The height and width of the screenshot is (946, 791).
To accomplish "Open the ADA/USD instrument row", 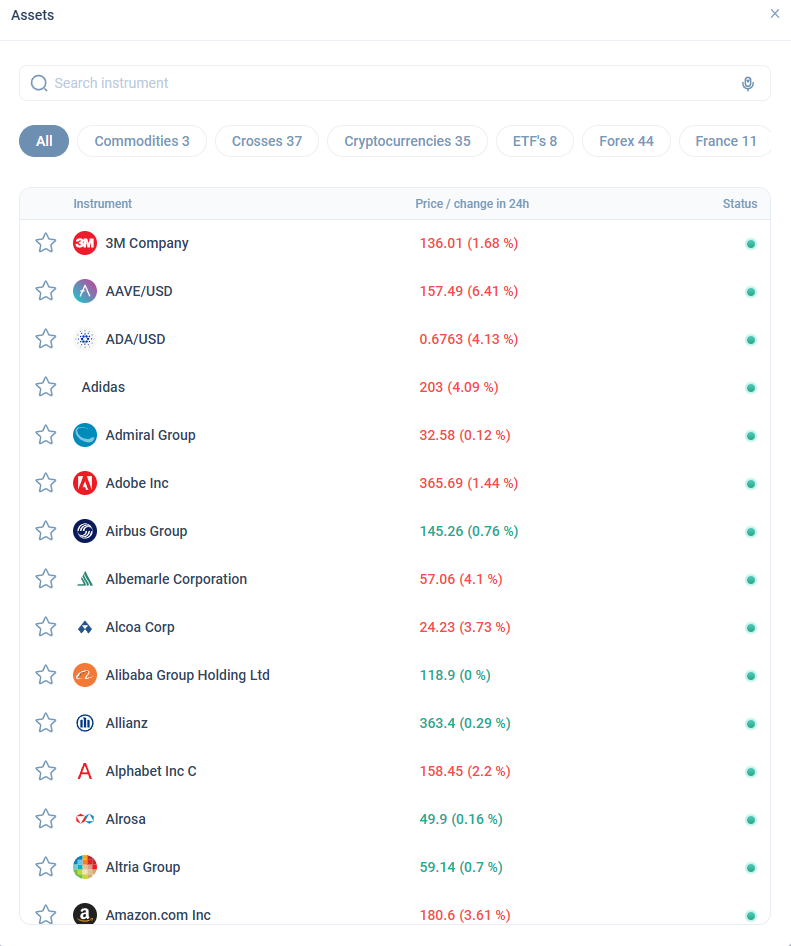I will click(136, 339).
